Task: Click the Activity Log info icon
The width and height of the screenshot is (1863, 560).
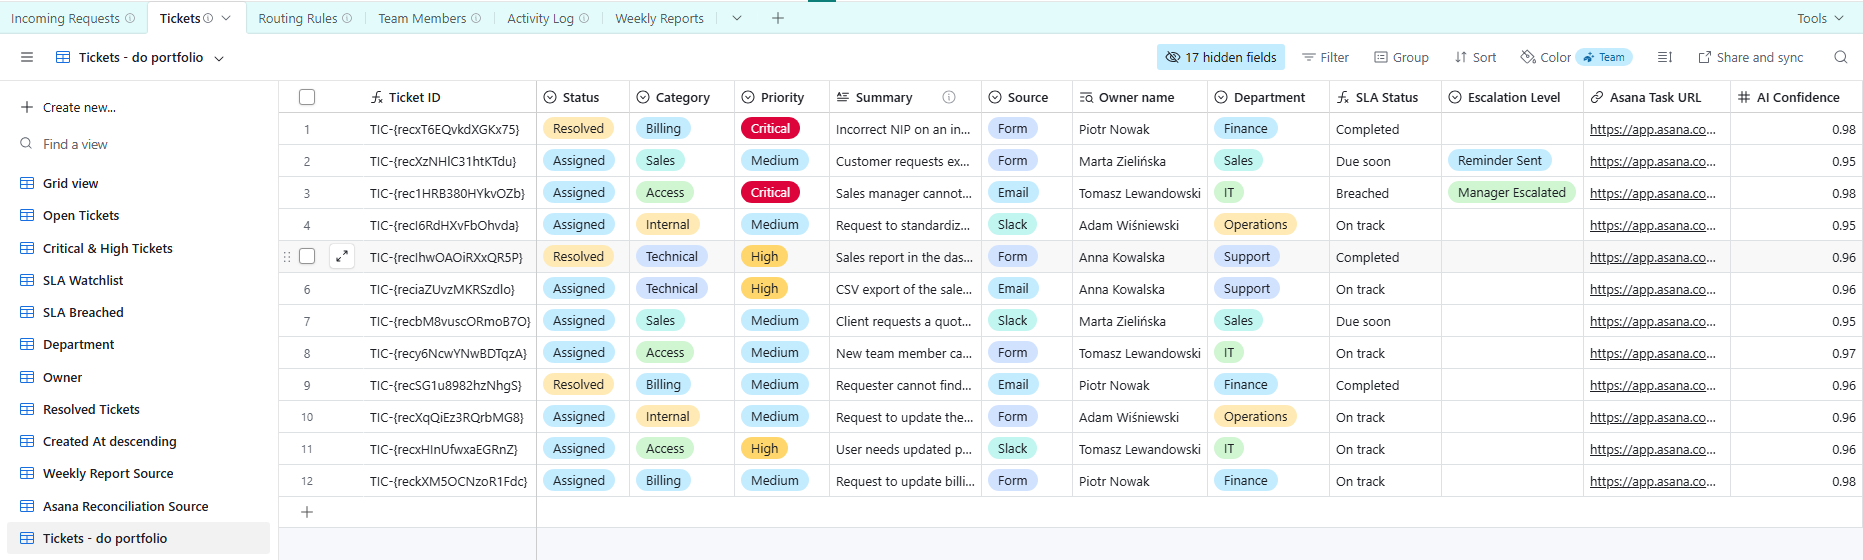Action: point(584,18)
